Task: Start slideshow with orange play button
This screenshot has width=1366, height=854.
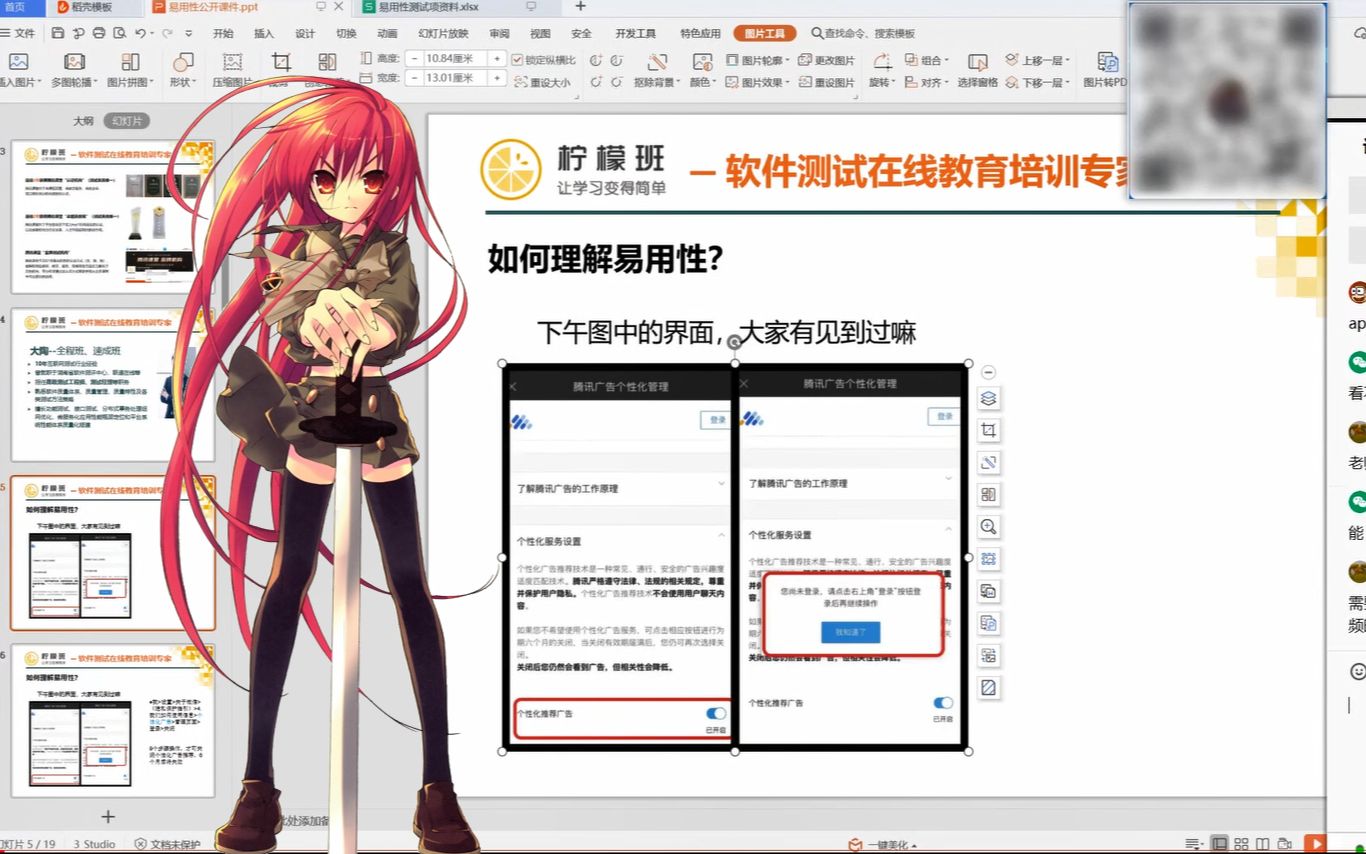Action: (1316, 844)
